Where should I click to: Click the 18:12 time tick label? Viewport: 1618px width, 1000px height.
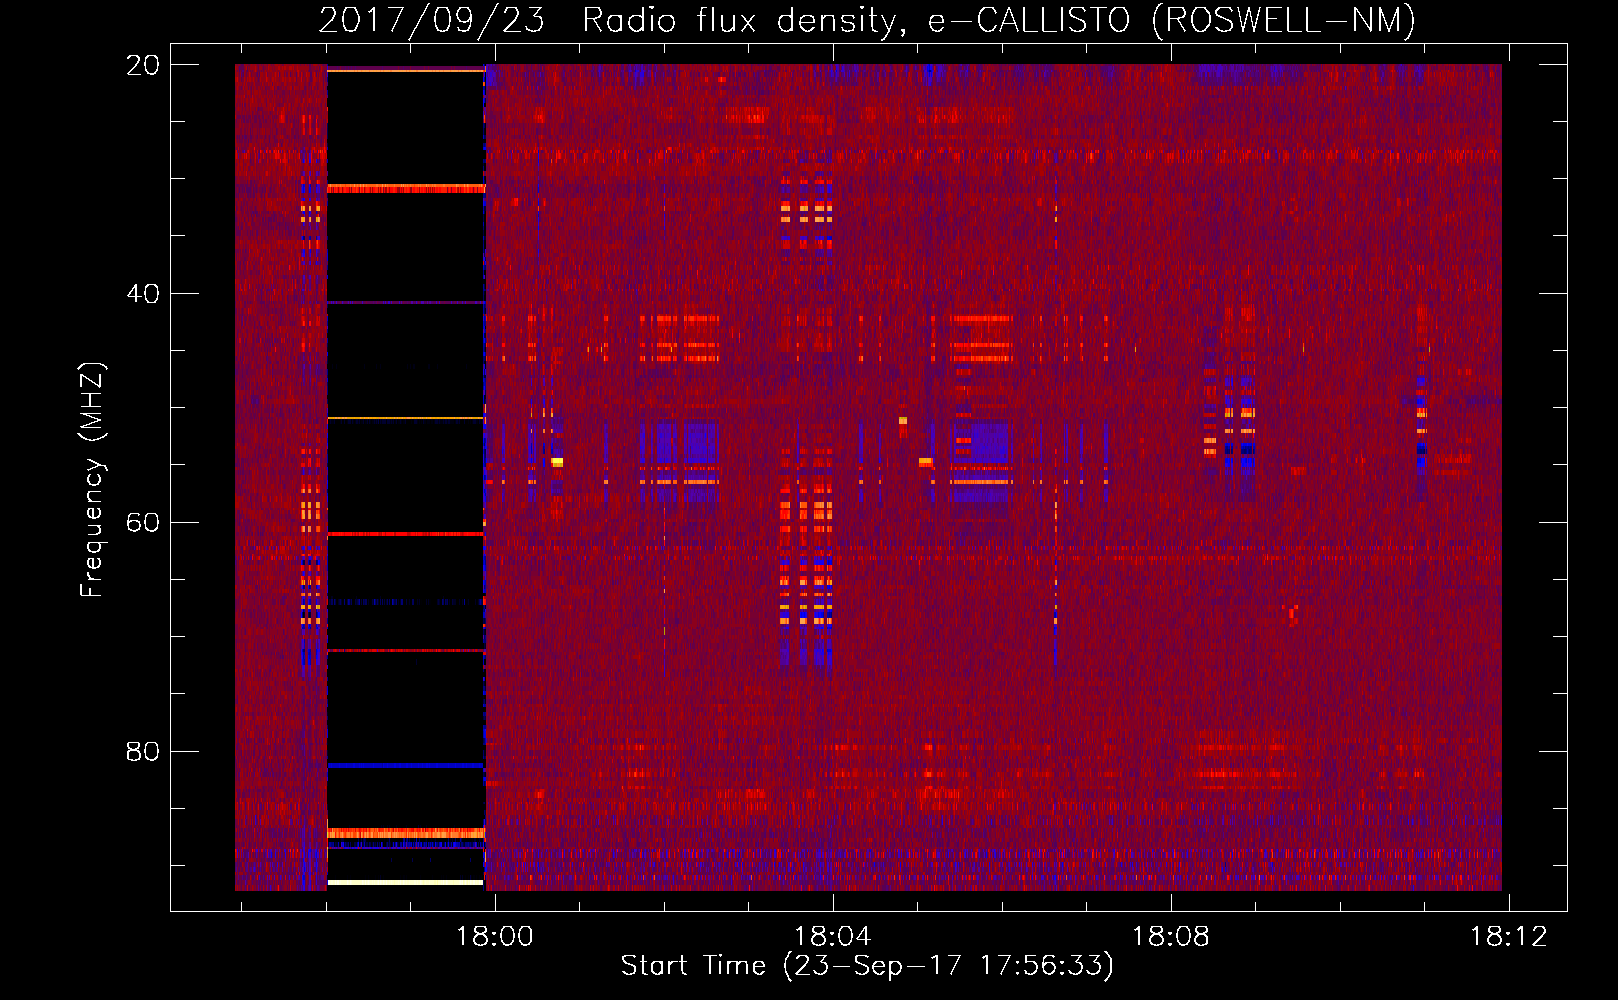point(1508,936)
